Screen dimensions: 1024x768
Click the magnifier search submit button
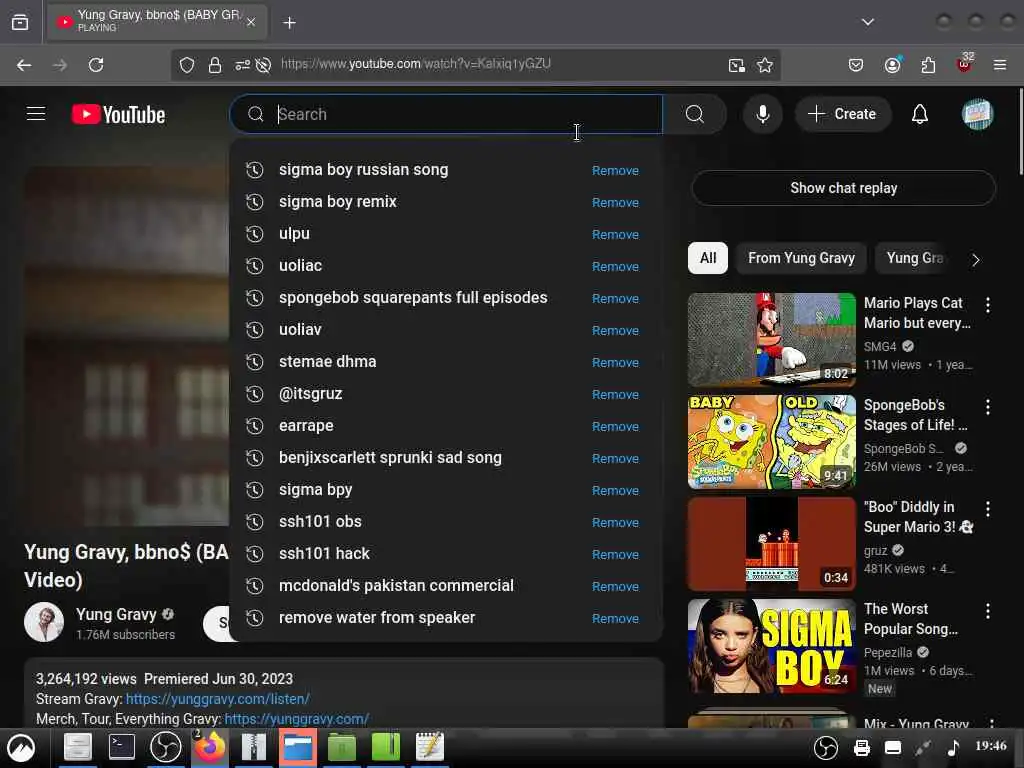[695, 114]
